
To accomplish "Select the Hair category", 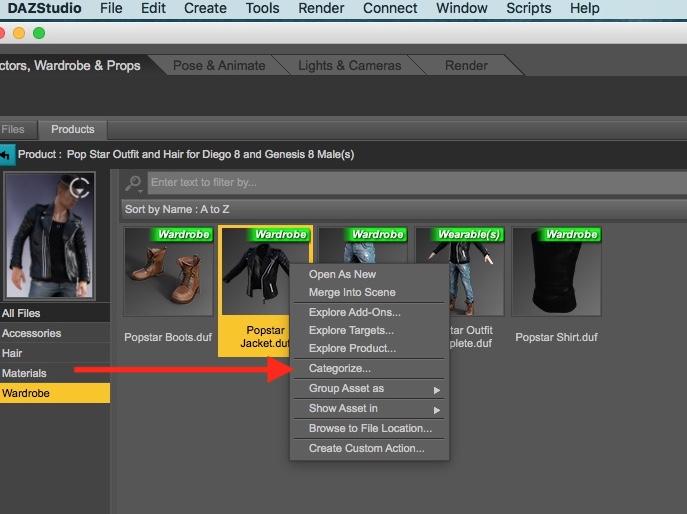I will [x=55, y=353].
